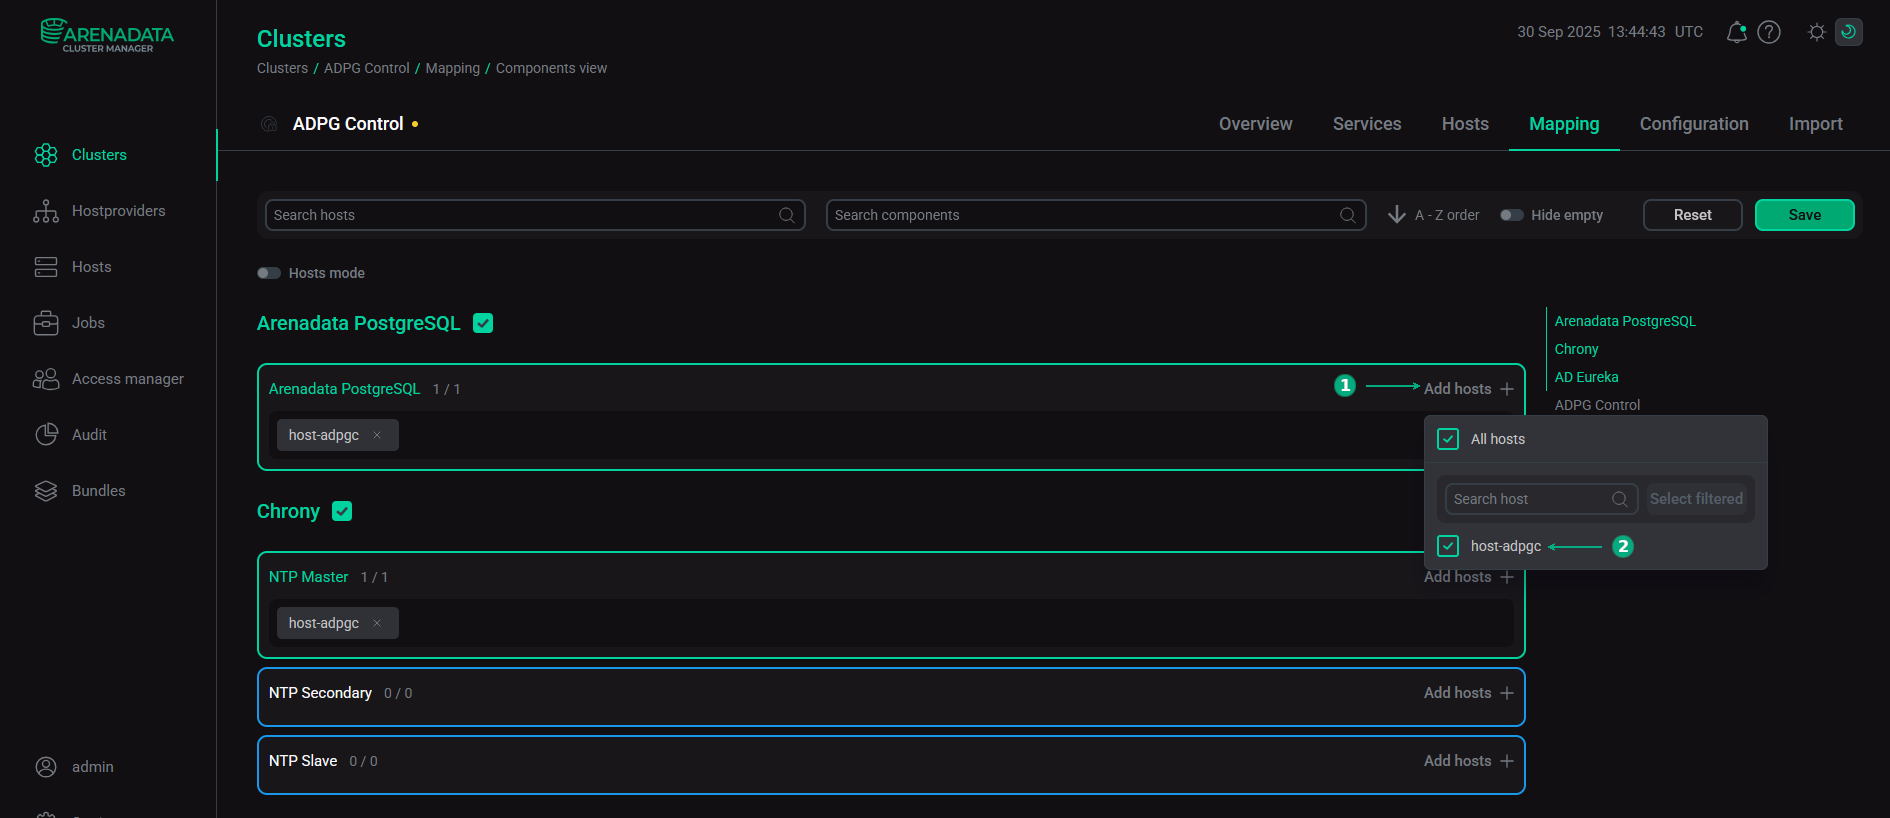The width and height of the screenshot is (1890, 818).
Task: Click the help question mark icon
Action: (1769, 32)
